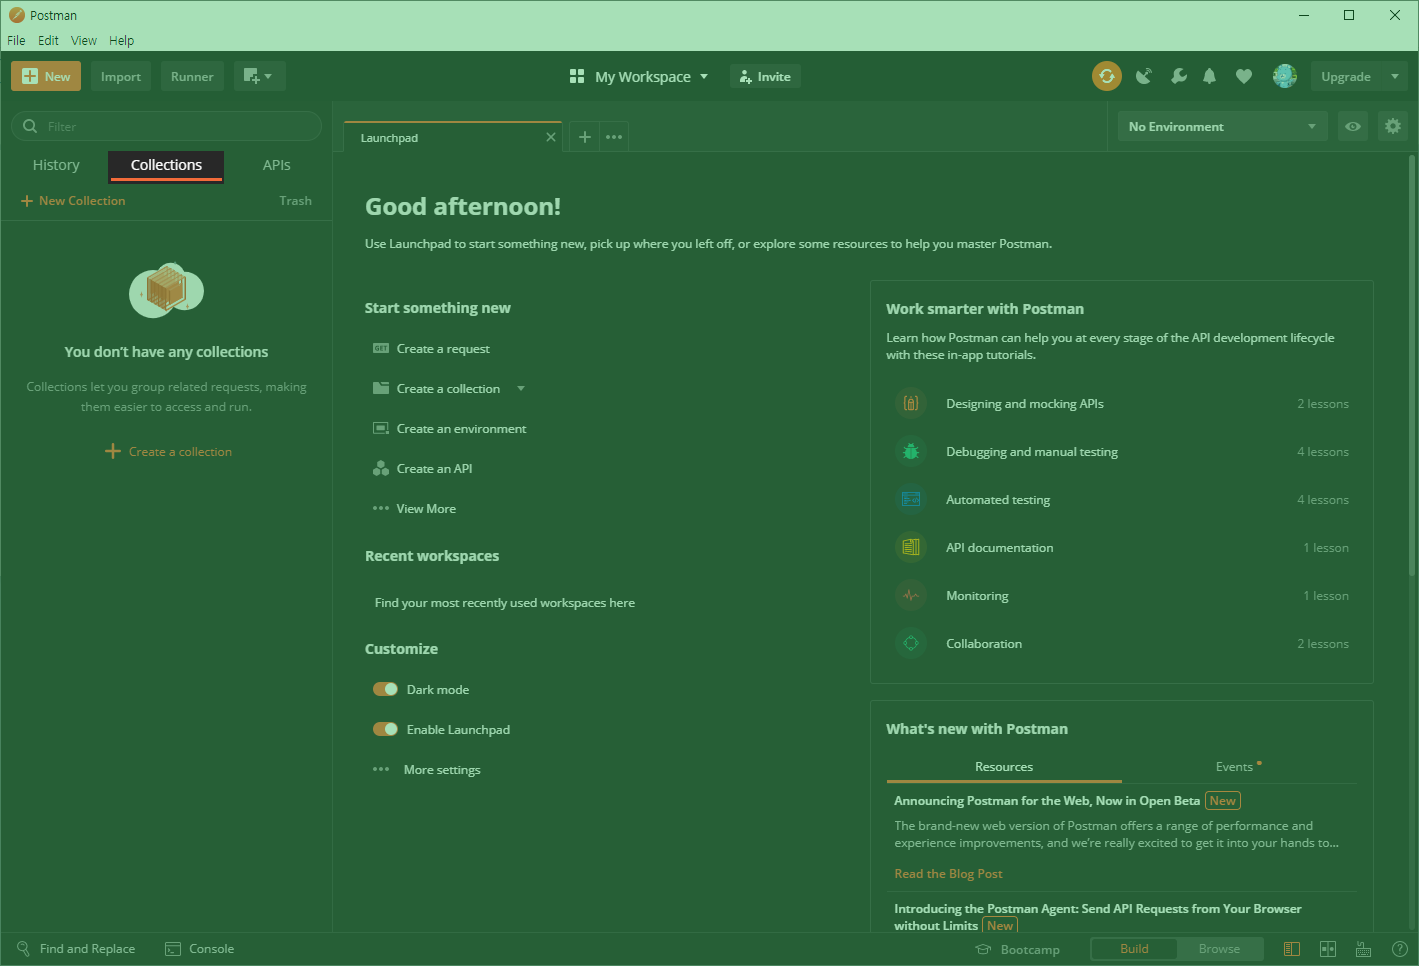The width and height of the screenshot is (1419, 966).
Task: Click the New button
Action: (46, 76)
